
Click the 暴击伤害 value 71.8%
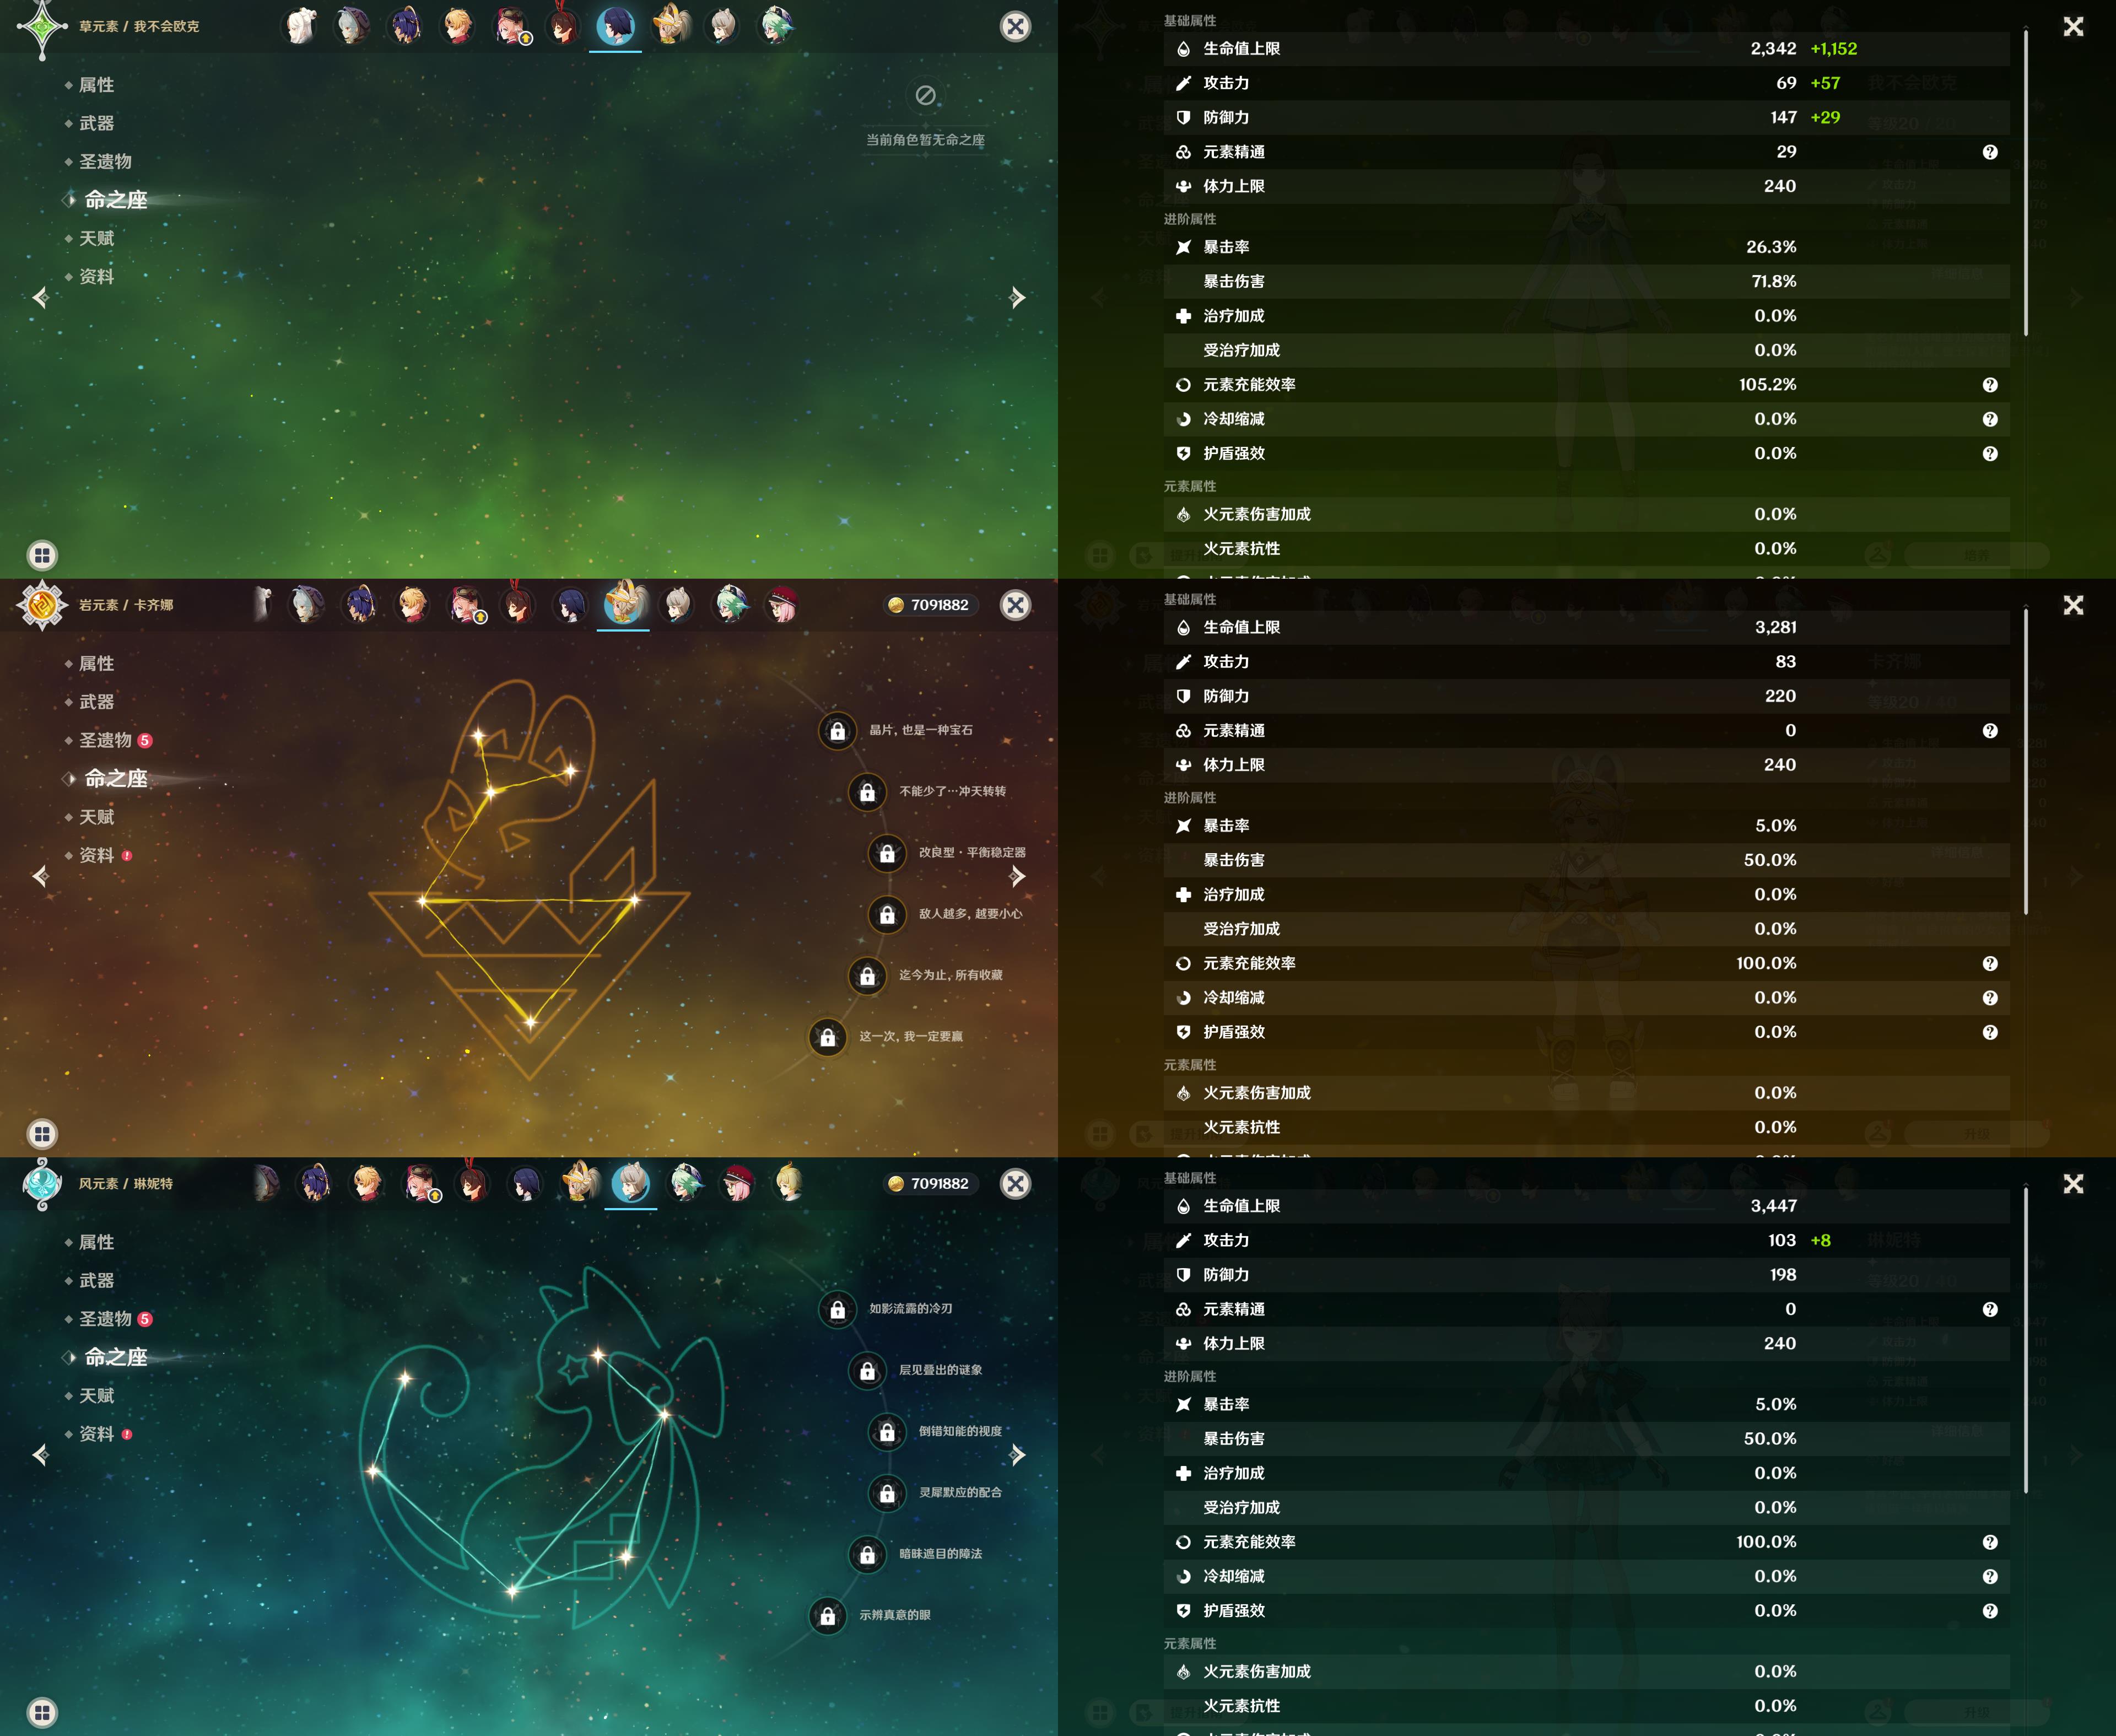(1774, 281)
